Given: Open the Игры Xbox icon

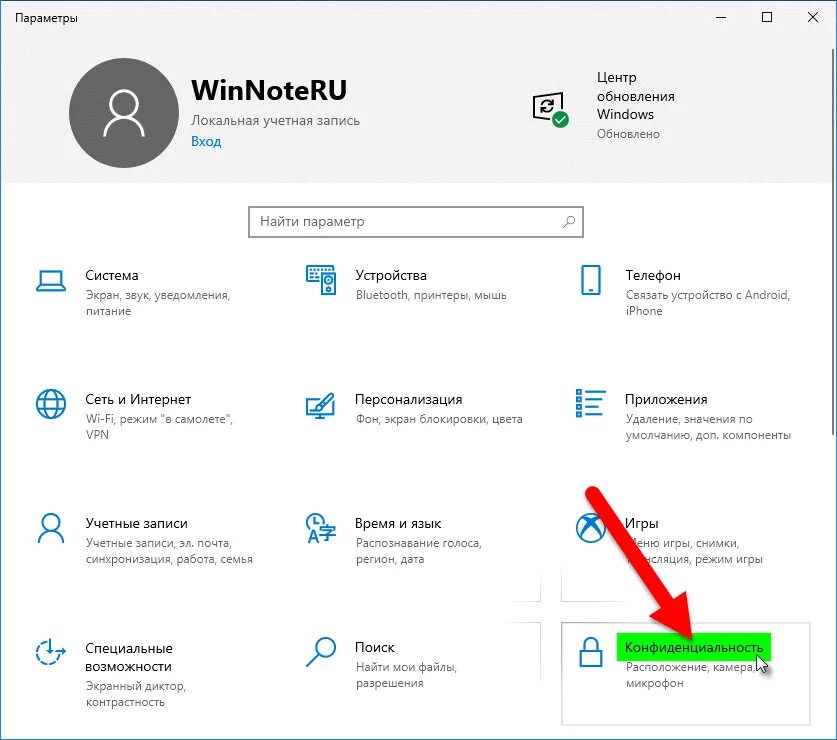Looking at the screenshot, I should pos(590,528).
